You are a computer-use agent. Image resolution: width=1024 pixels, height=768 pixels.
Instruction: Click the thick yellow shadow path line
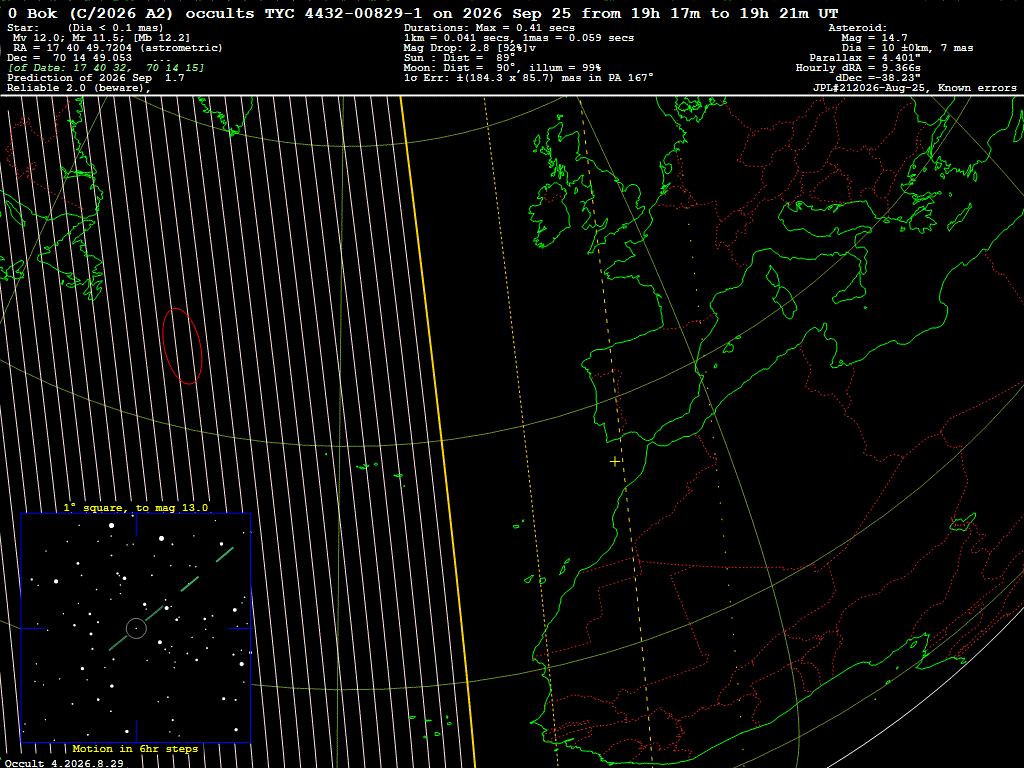pos(438,431)
